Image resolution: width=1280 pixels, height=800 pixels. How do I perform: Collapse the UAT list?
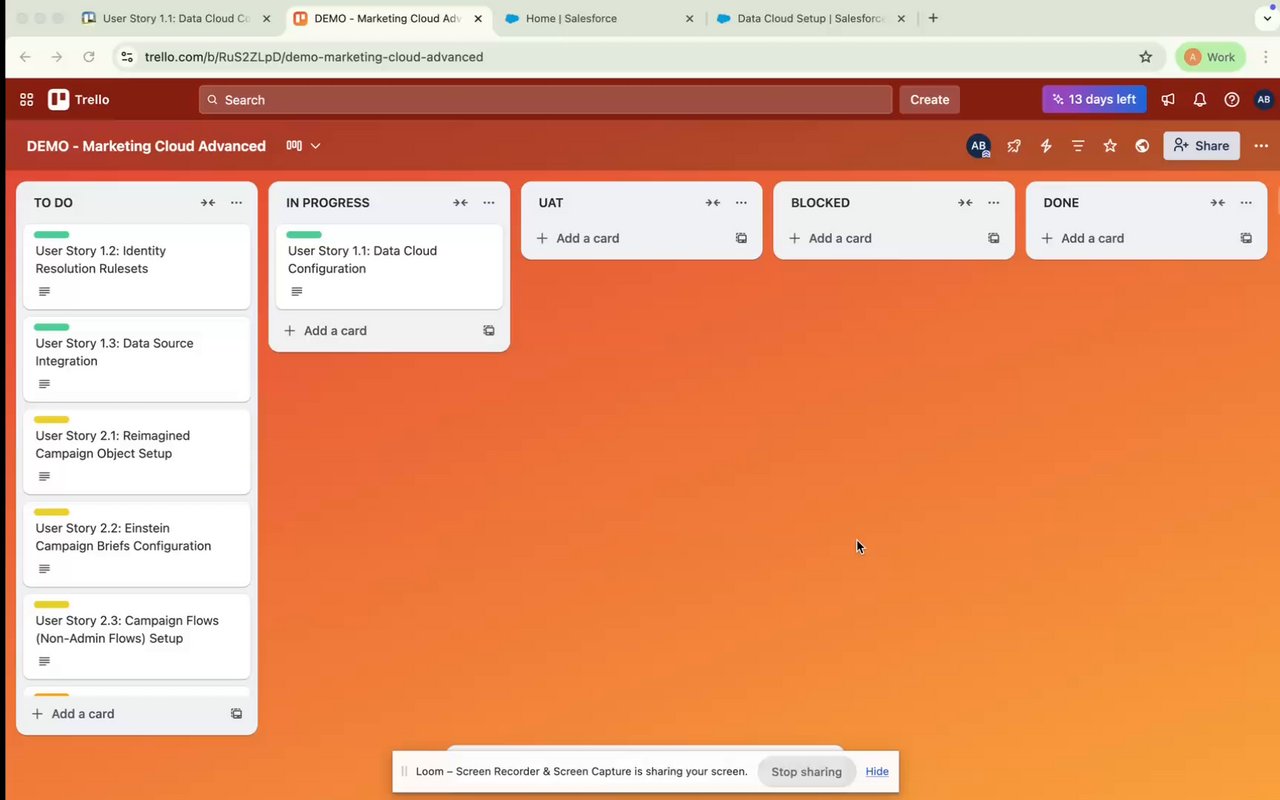tap(713, 203)
